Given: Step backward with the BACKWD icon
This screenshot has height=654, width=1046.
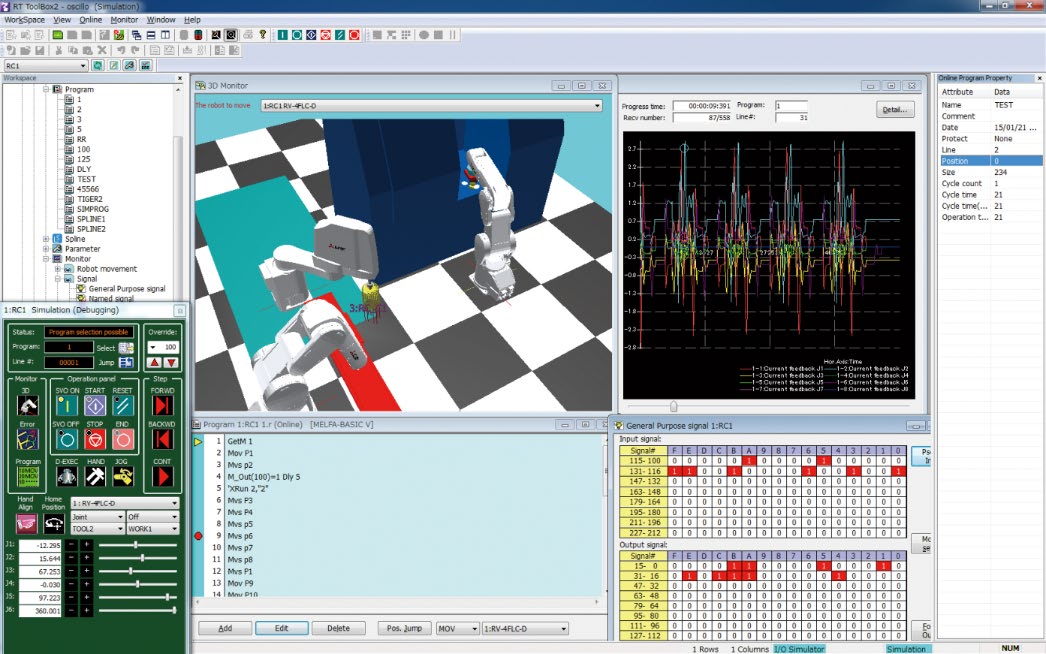Looking at the screenshot, I should tap(162, 440).
